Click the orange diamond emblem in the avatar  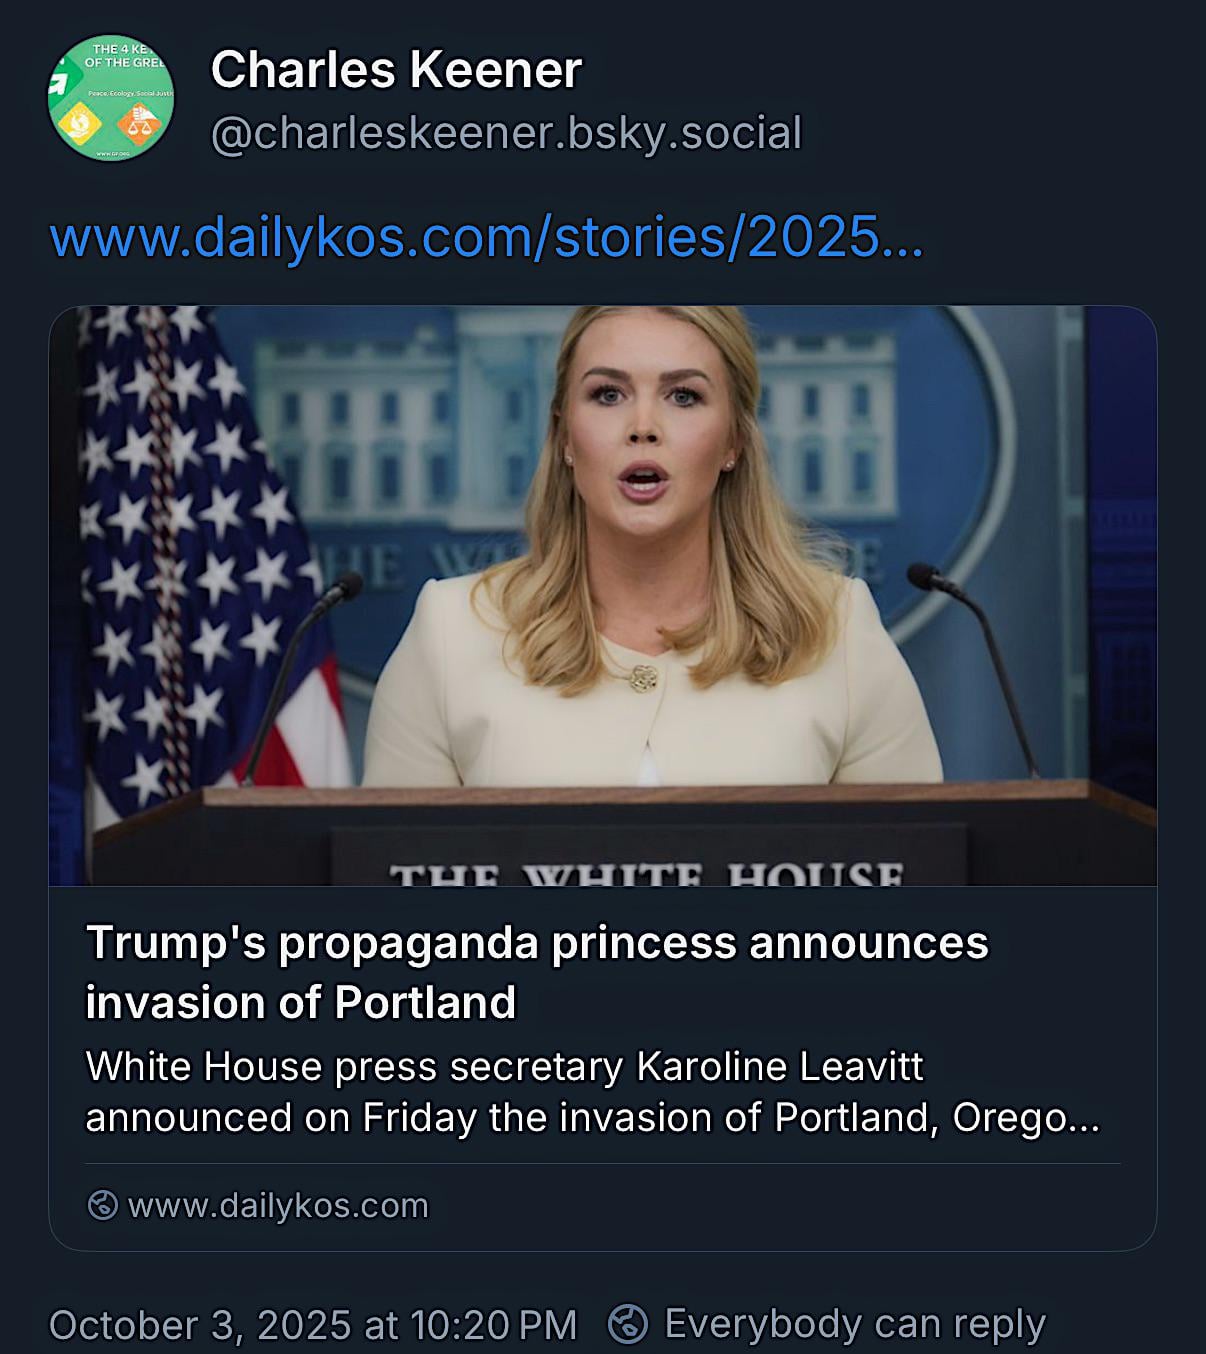click(138, 123)
